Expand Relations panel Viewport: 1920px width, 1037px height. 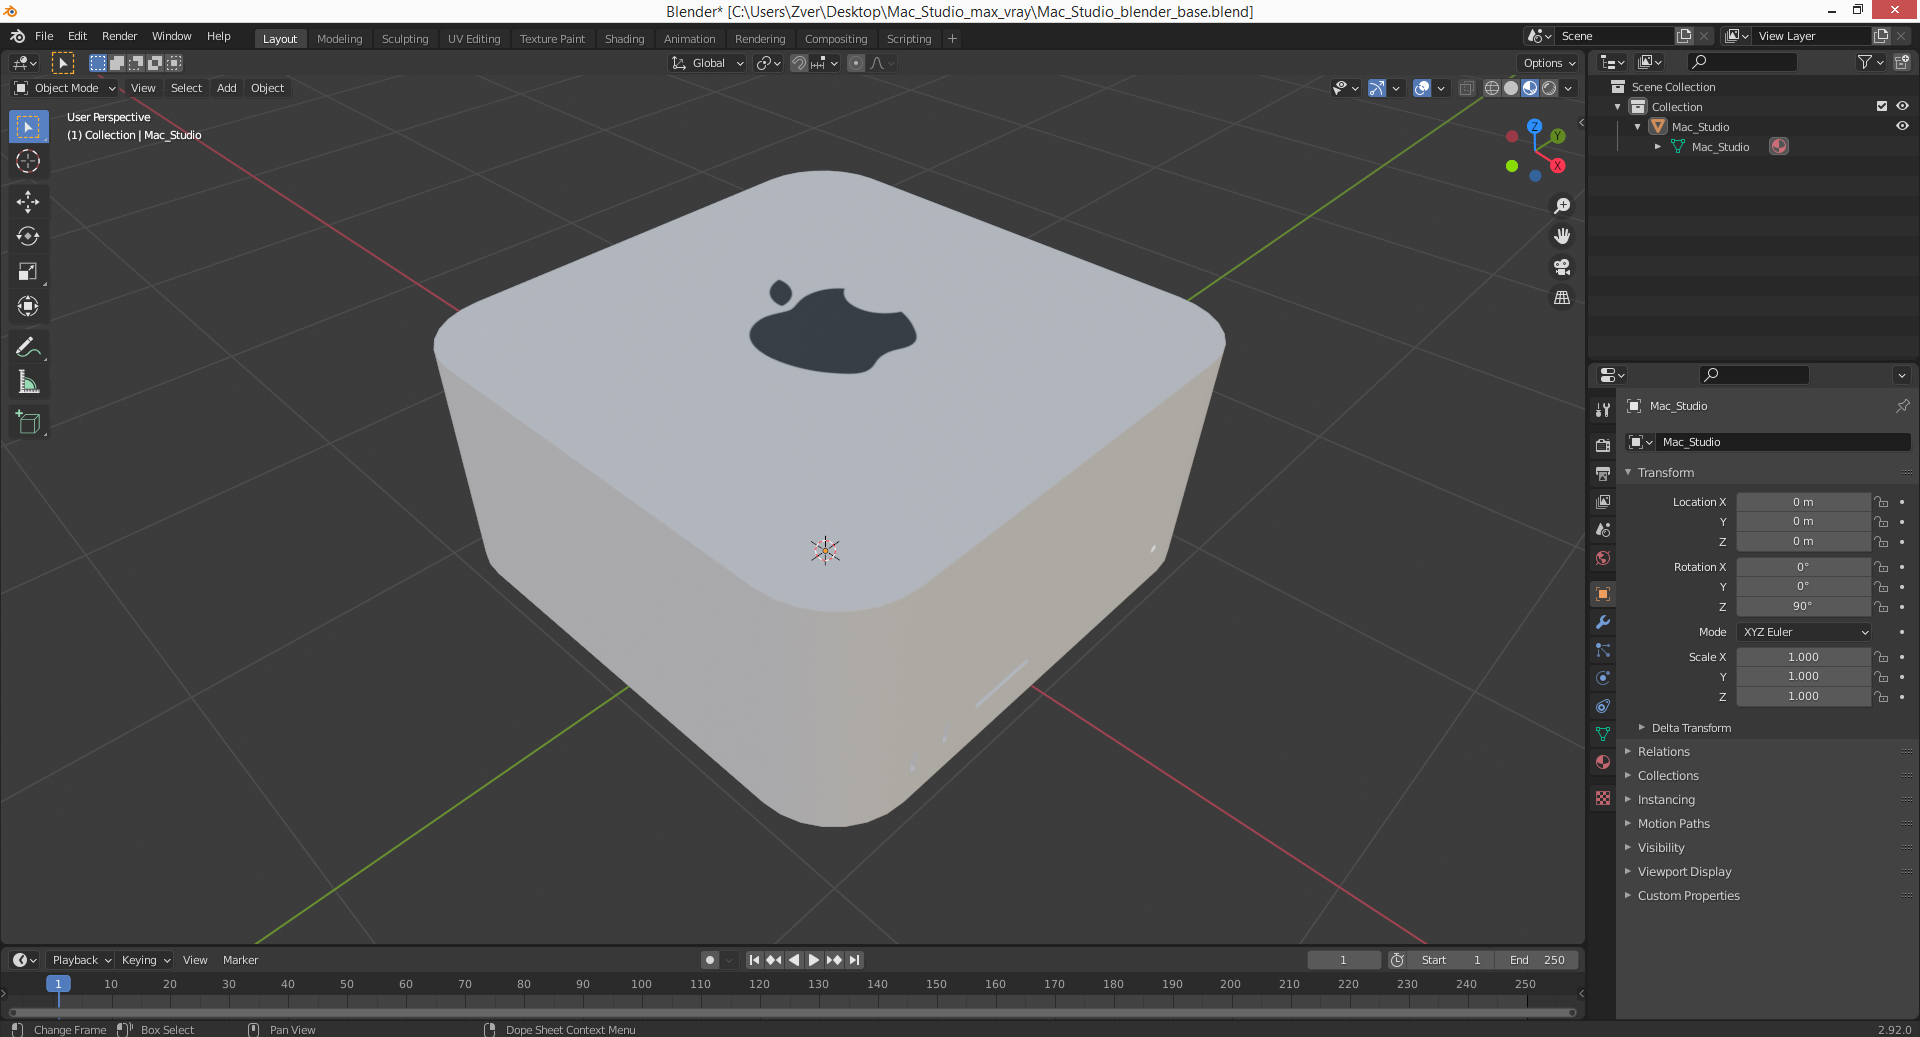click(1663, 752)
